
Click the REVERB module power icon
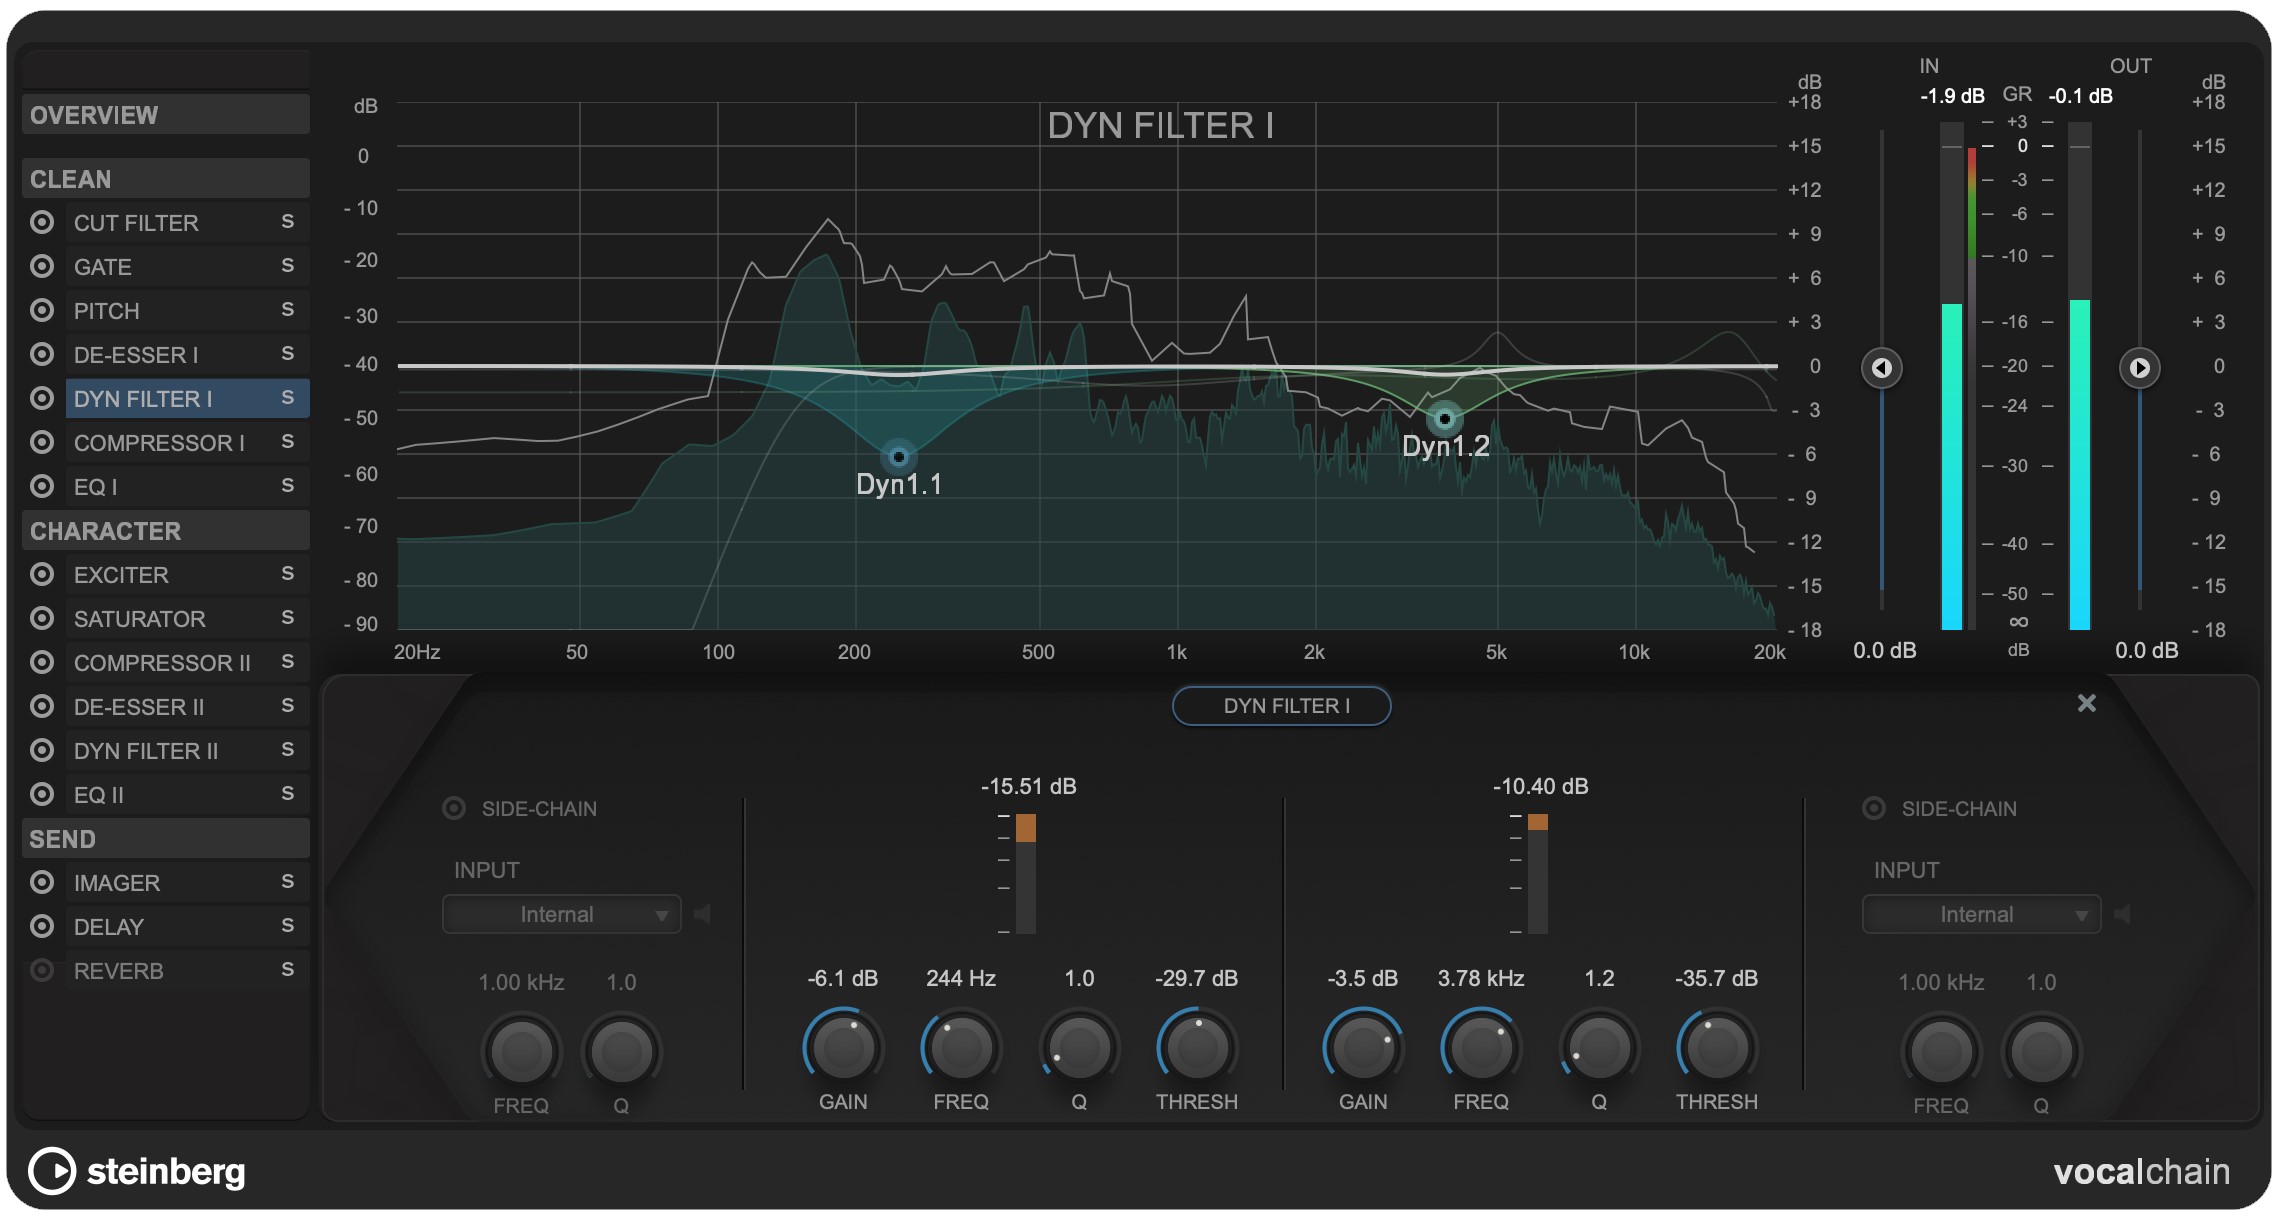click(41, 970)
